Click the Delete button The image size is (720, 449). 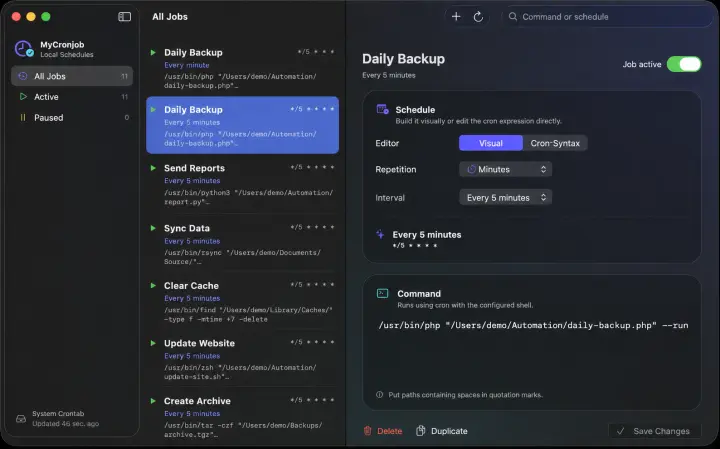[383, 431]
